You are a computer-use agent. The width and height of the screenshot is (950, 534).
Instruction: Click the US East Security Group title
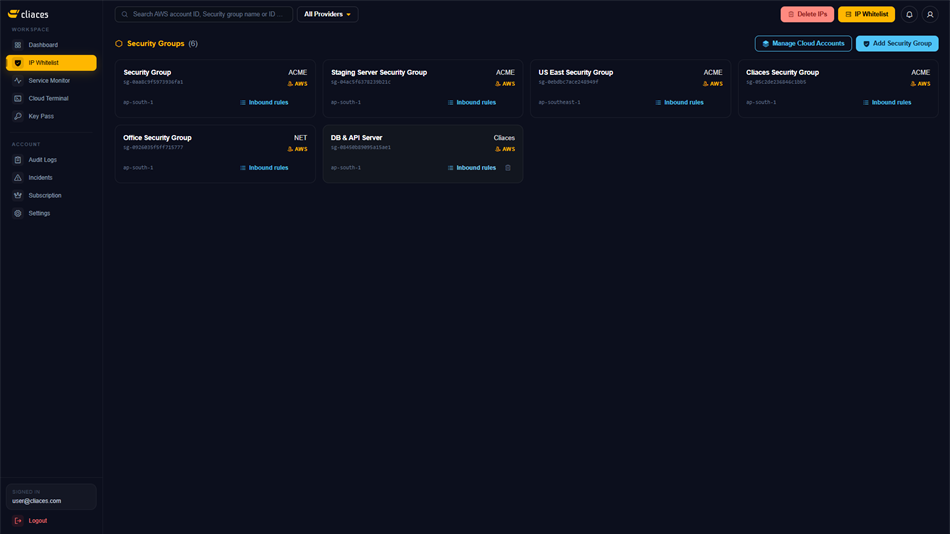pos(576,72)
